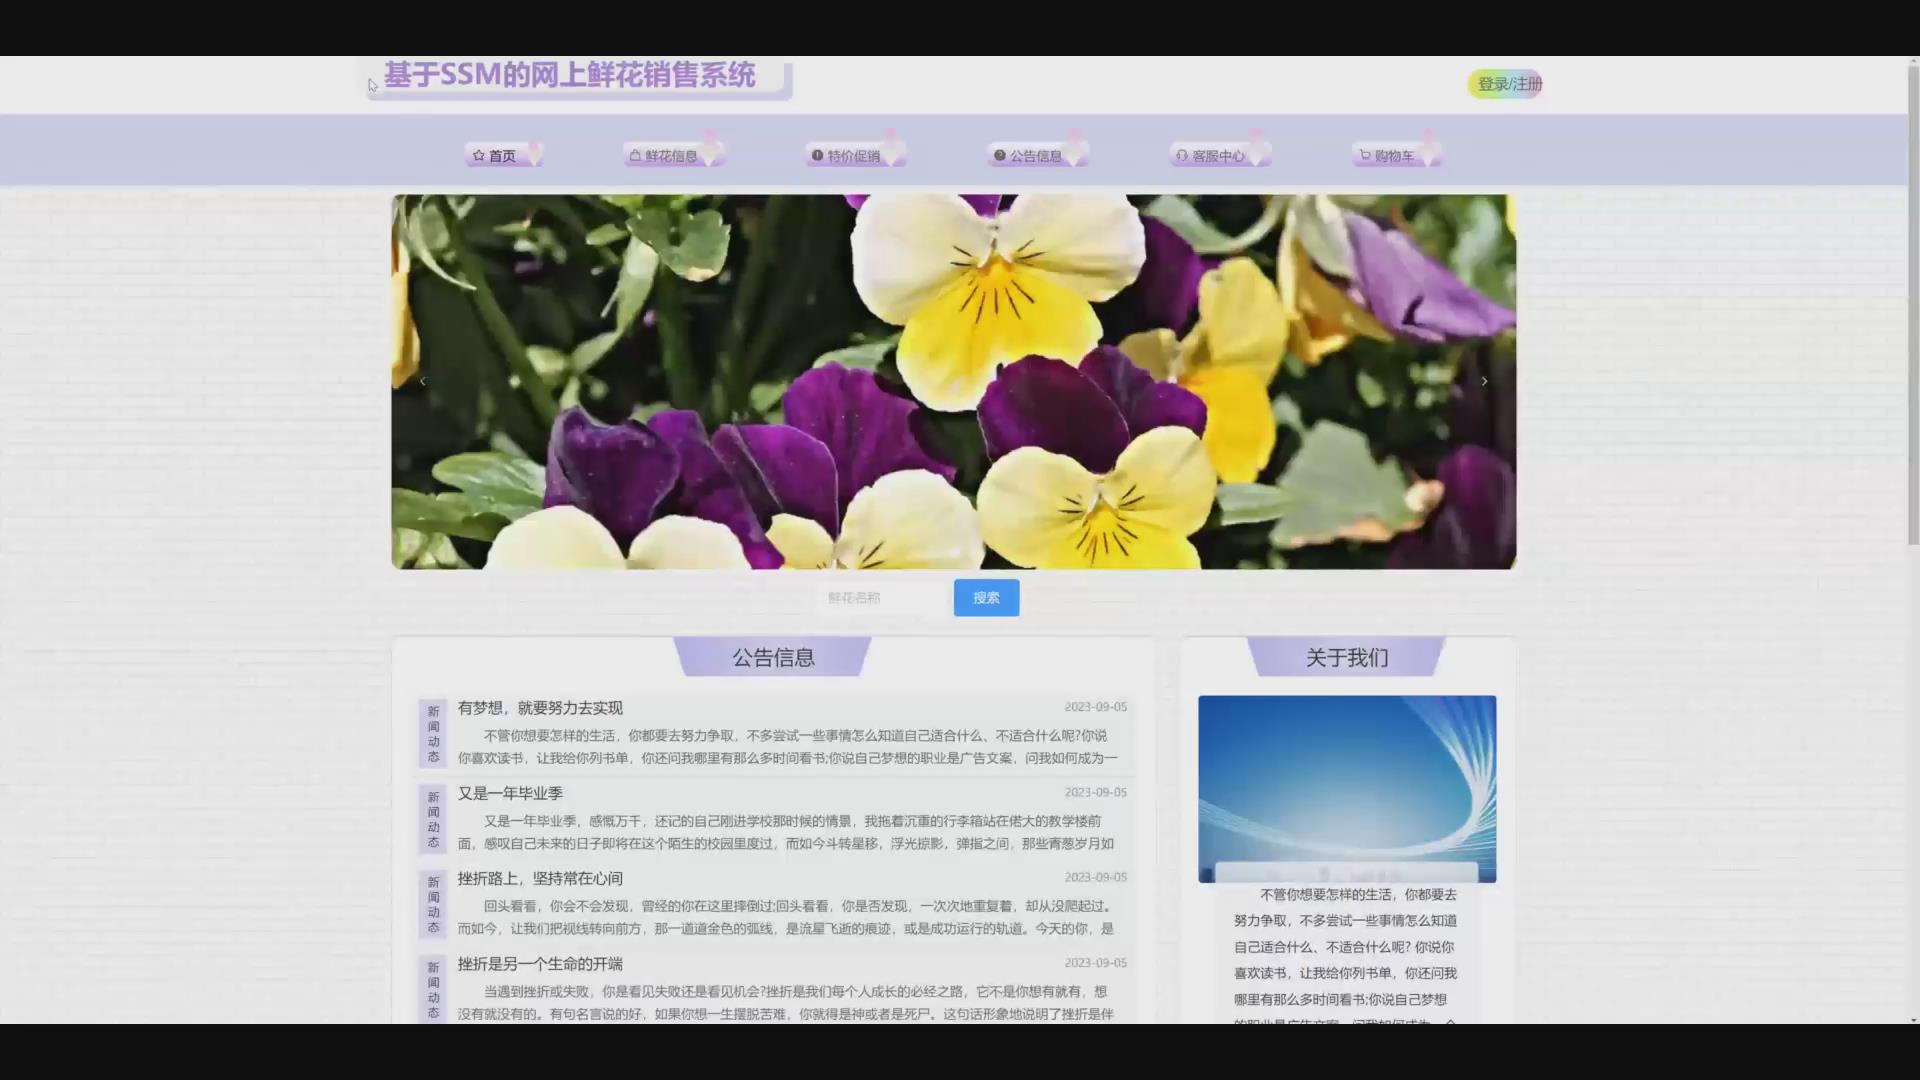The height and width of the screenshot is (1080, 1920).
Task: Click the pansy flower banner image
Action: [x=953, y=381]
